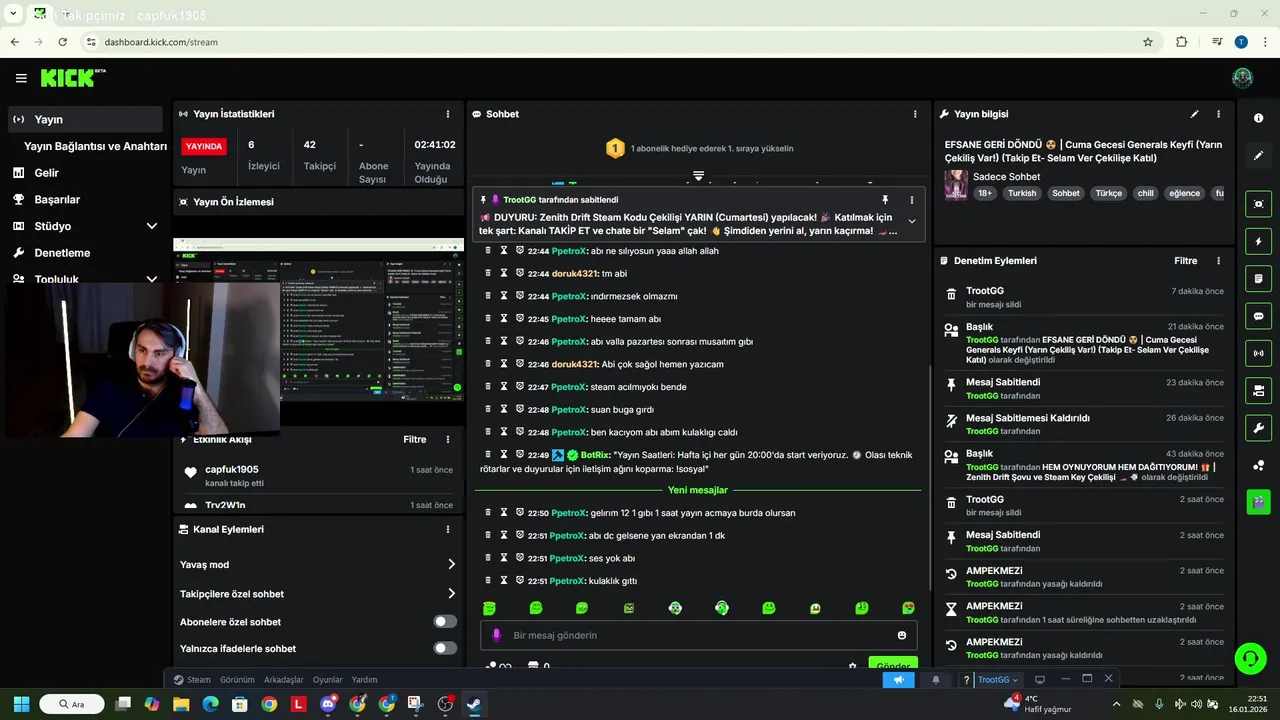Open Sohbet panel three-dot menu
Image resolution: width=1280 pixels, height=720 pixels.
915,114
